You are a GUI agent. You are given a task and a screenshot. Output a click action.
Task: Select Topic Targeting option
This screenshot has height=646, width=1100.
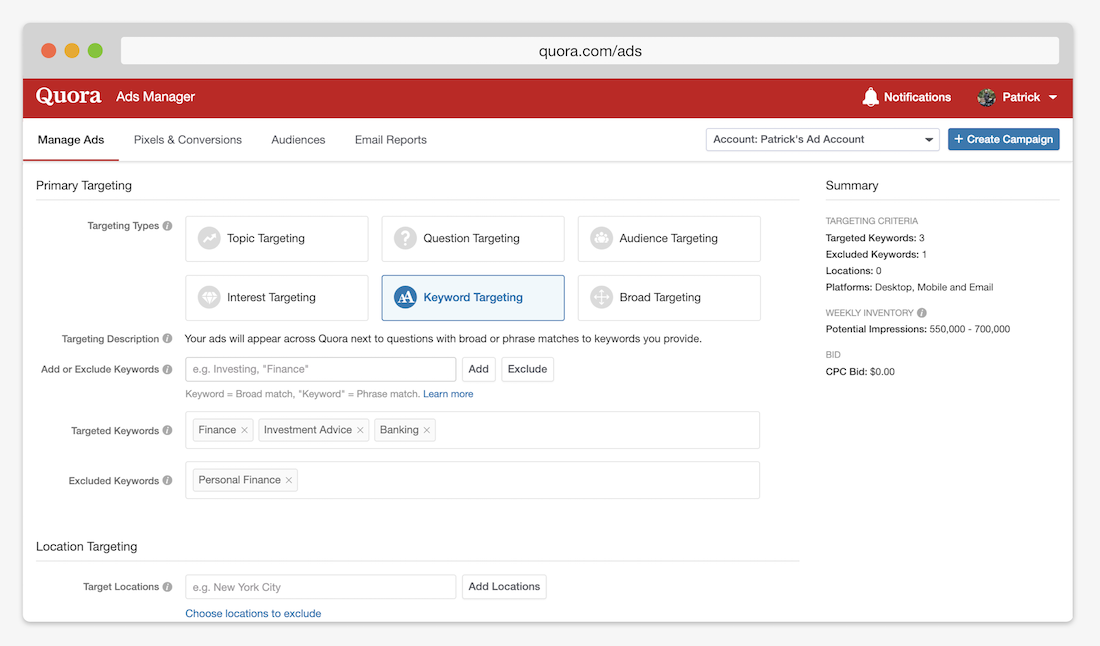(277, 239)
